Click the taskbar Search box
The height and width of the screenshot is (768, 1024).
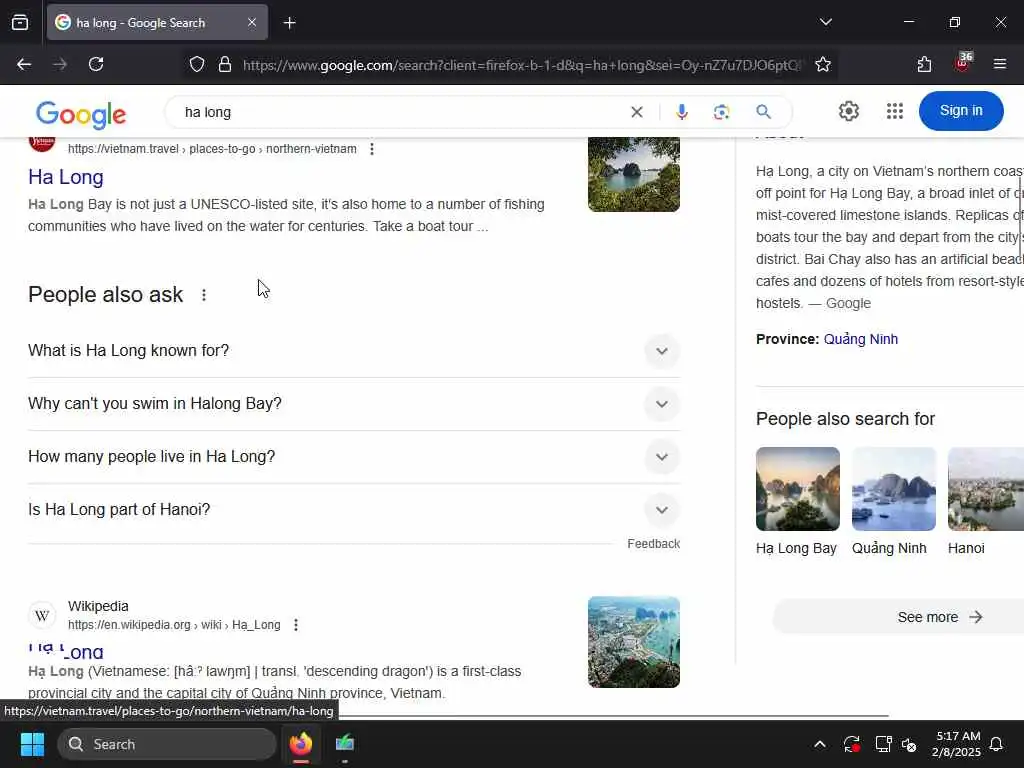167,744
